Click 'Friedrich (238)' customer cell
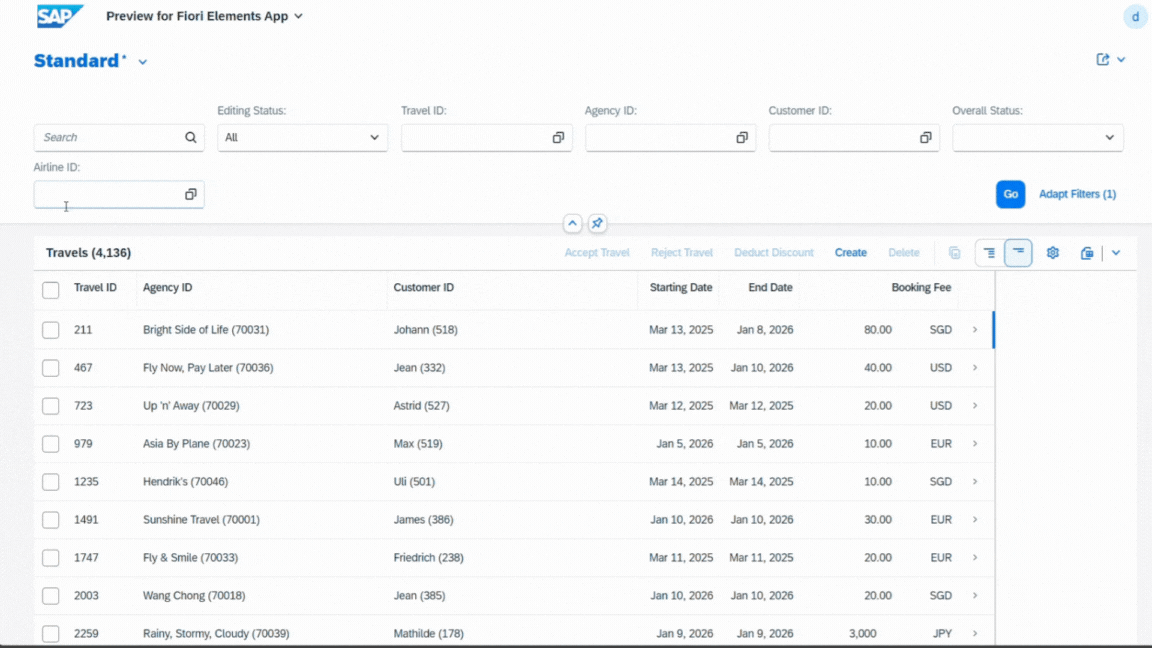Image resolution: width=1152 pixels, height=648 pixels. coord(428,558)
